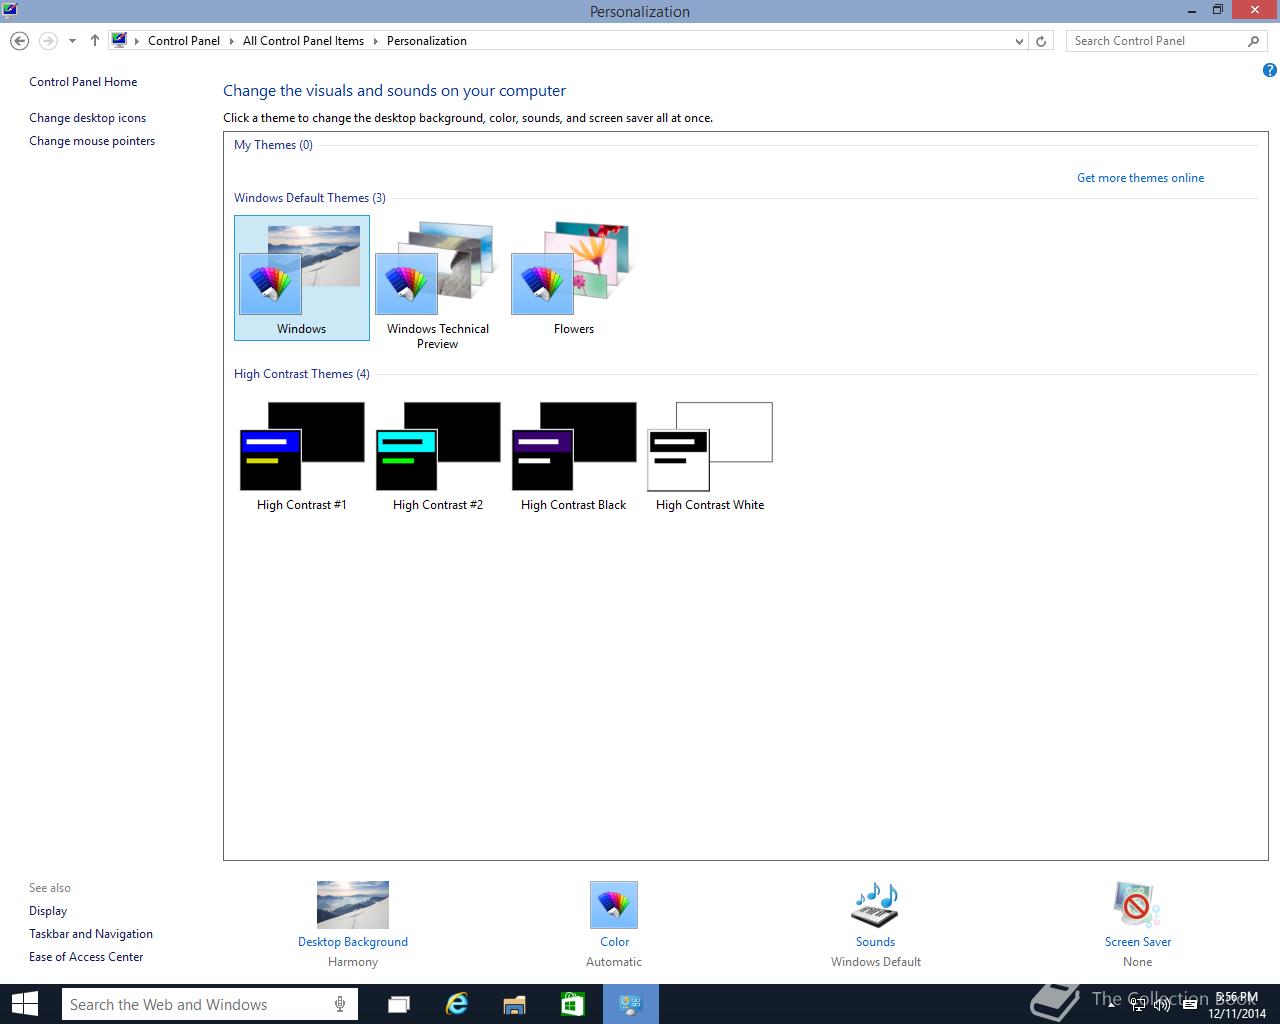
Task: Choose the Flowers theme
Action: pos(573,278)
